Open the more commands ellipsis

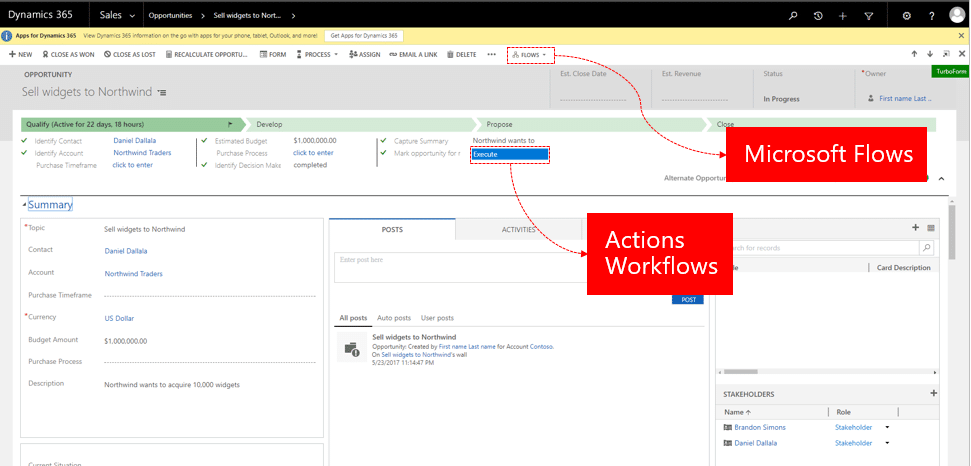(x=492, y=54)
